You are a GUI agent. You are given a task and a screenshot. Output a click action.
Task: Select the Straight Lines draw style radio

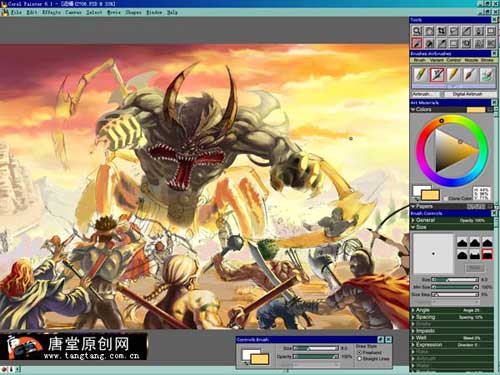point(359,359)
